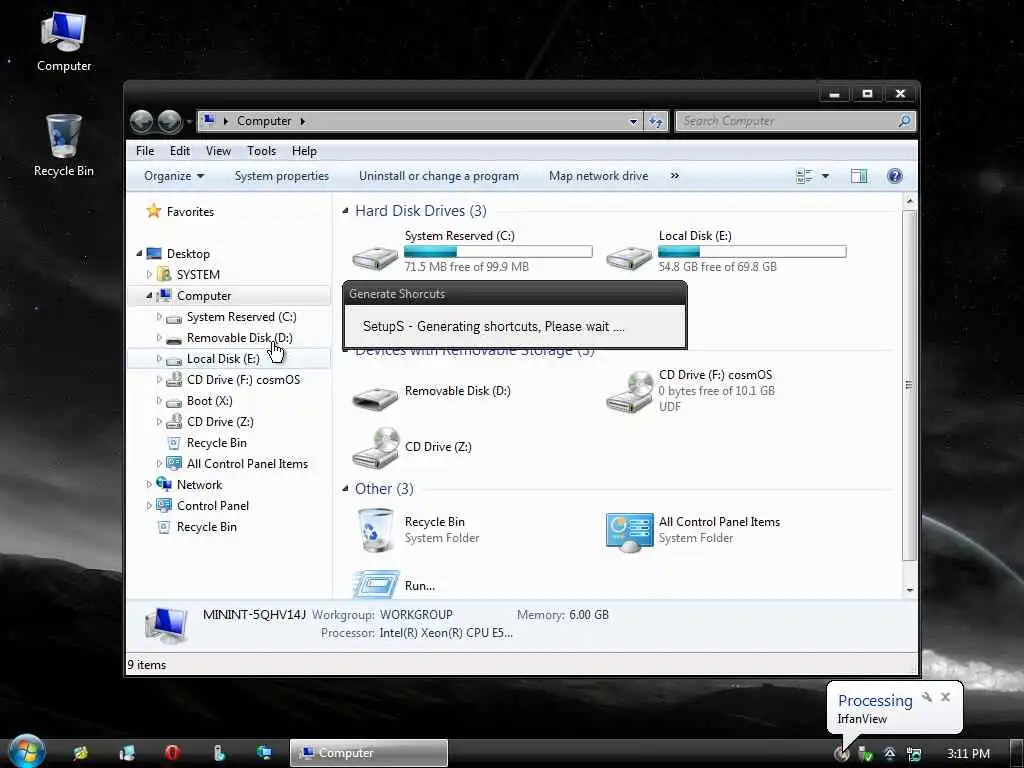The width and height of the screenshot is (1024, 768).
Task: Select the CD Drive (F:) cosmOS disc icon
Action: tap(629, 392)
